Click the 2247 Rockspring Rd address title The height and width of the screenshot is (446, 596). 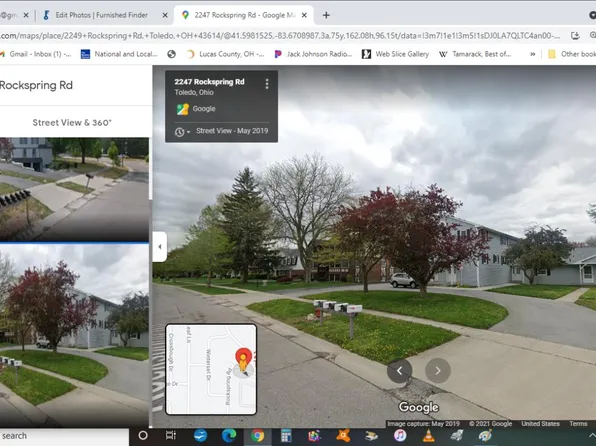209,82
